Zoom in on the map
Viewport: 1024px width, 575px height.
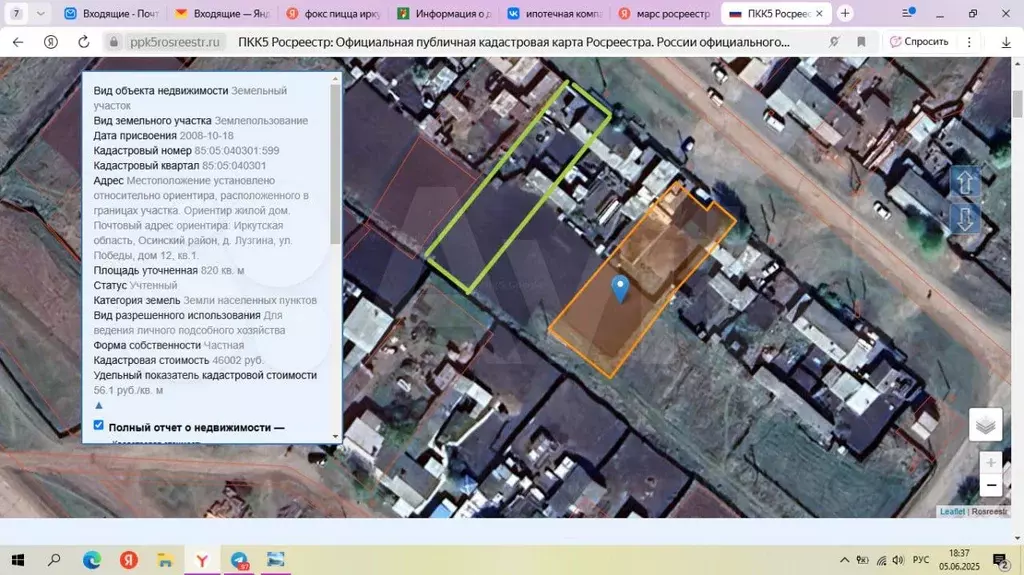tap(991, 462)
